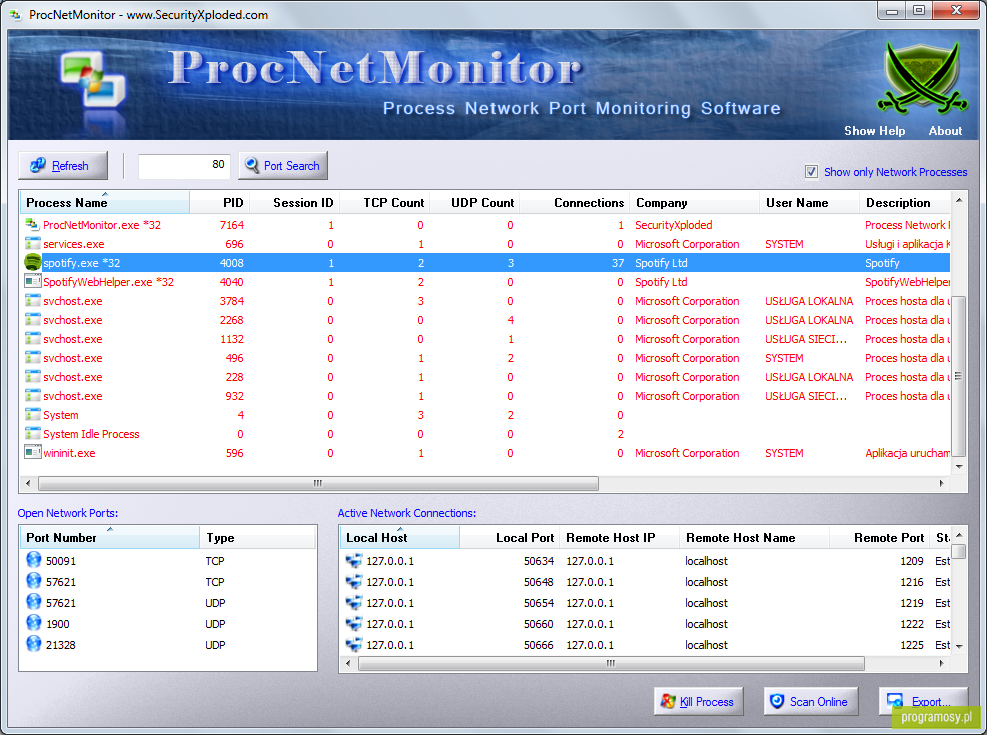The width and height of the screenshot is (987, 735).
Task: Click the Port Search button
Action: click(283, 166)
